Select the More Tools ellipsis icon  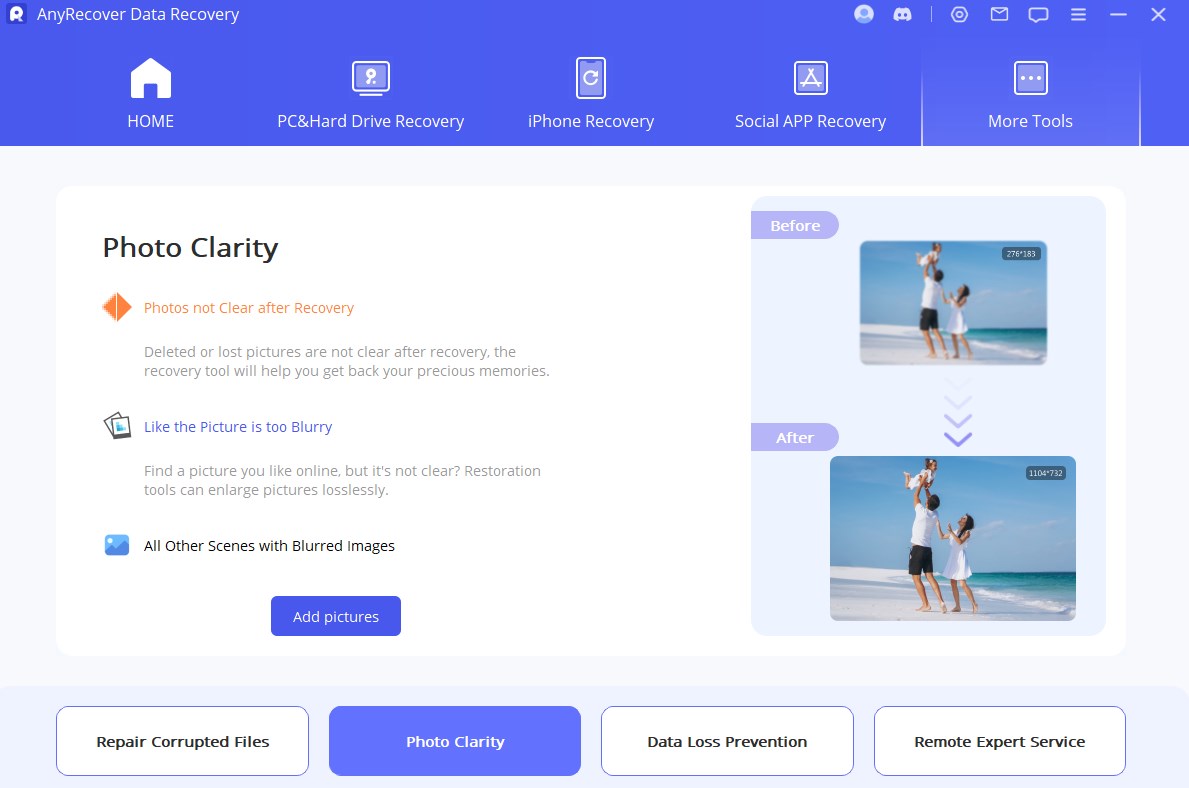click(x=1030, y=78)
